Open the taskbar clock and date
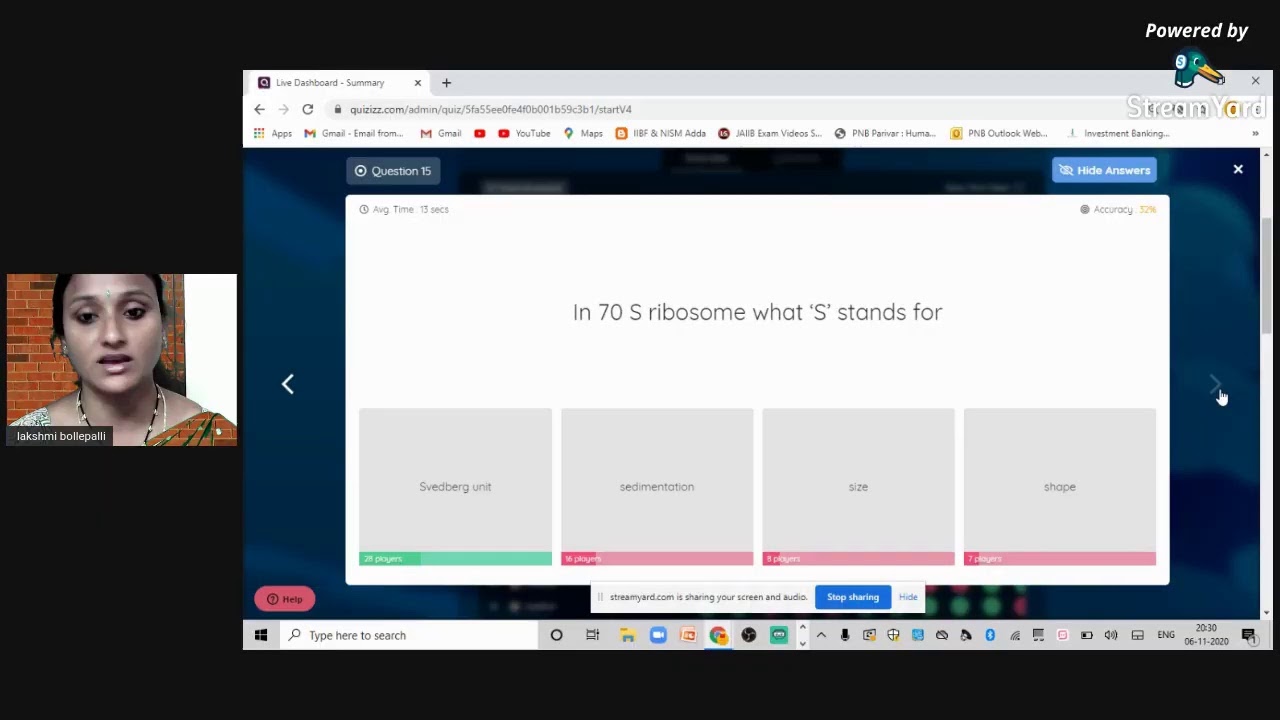Viewport: 1280px width, 720px height. (x=1206, y=635)
